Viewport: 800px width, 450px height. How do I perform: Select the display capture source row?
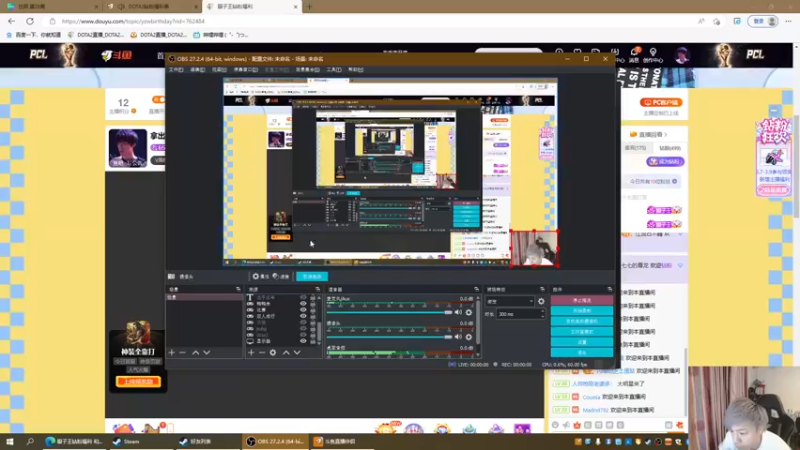click(282, 341)
